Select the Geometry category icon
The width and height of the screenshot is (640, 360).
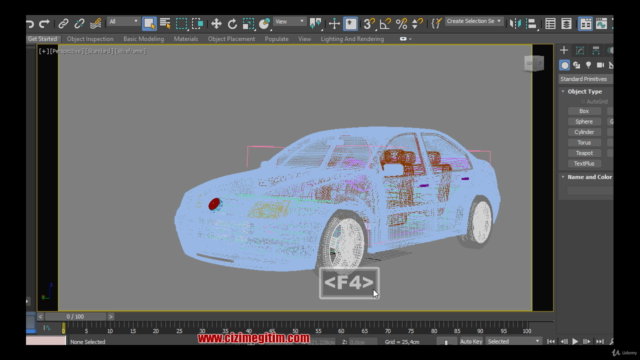(564, 65)
